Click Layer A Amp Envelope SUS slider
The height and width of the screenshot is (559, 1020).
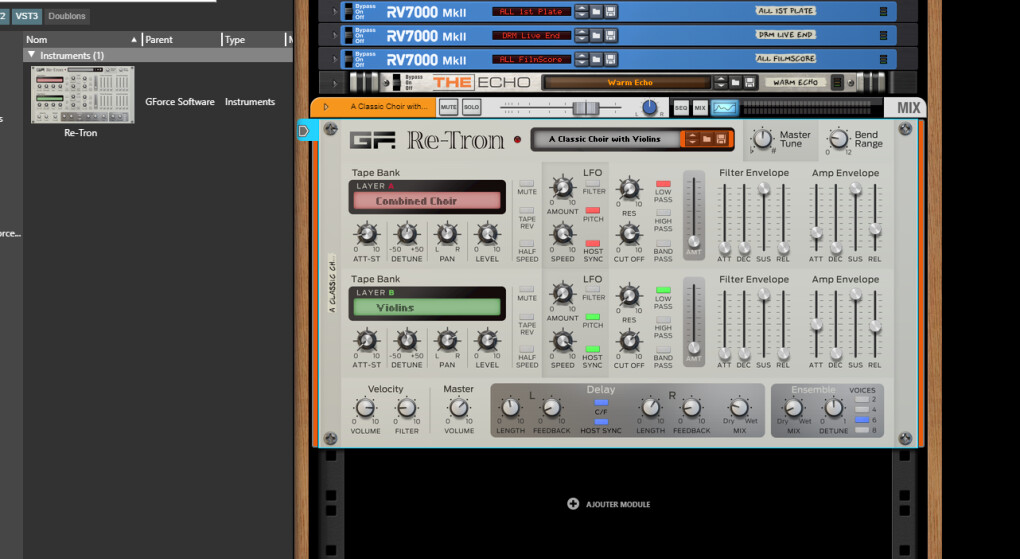855,189
